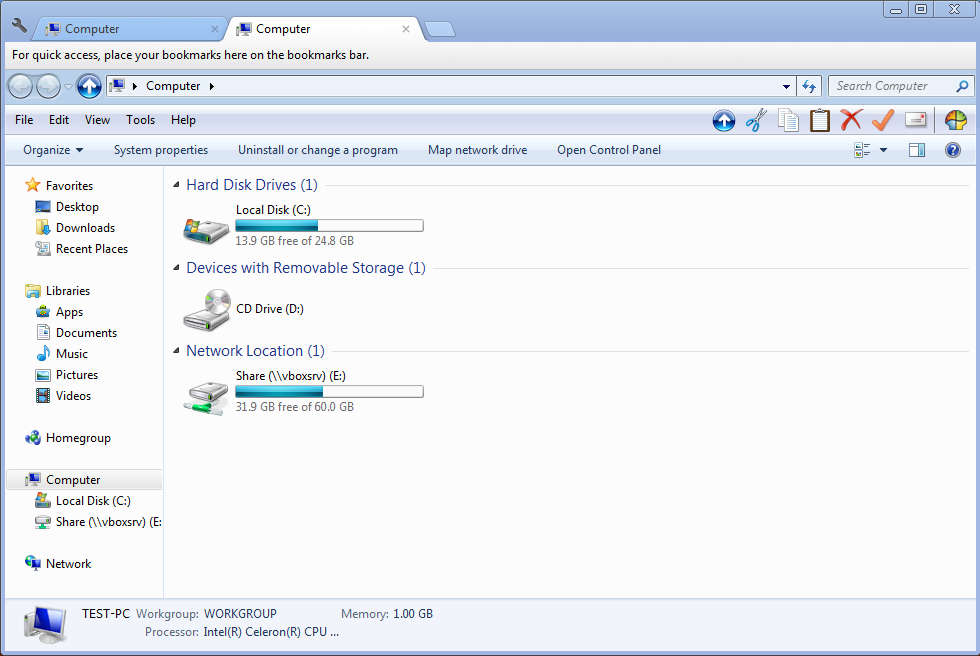Select the Local Disk (C:) drive icon

tap(206, 231)
